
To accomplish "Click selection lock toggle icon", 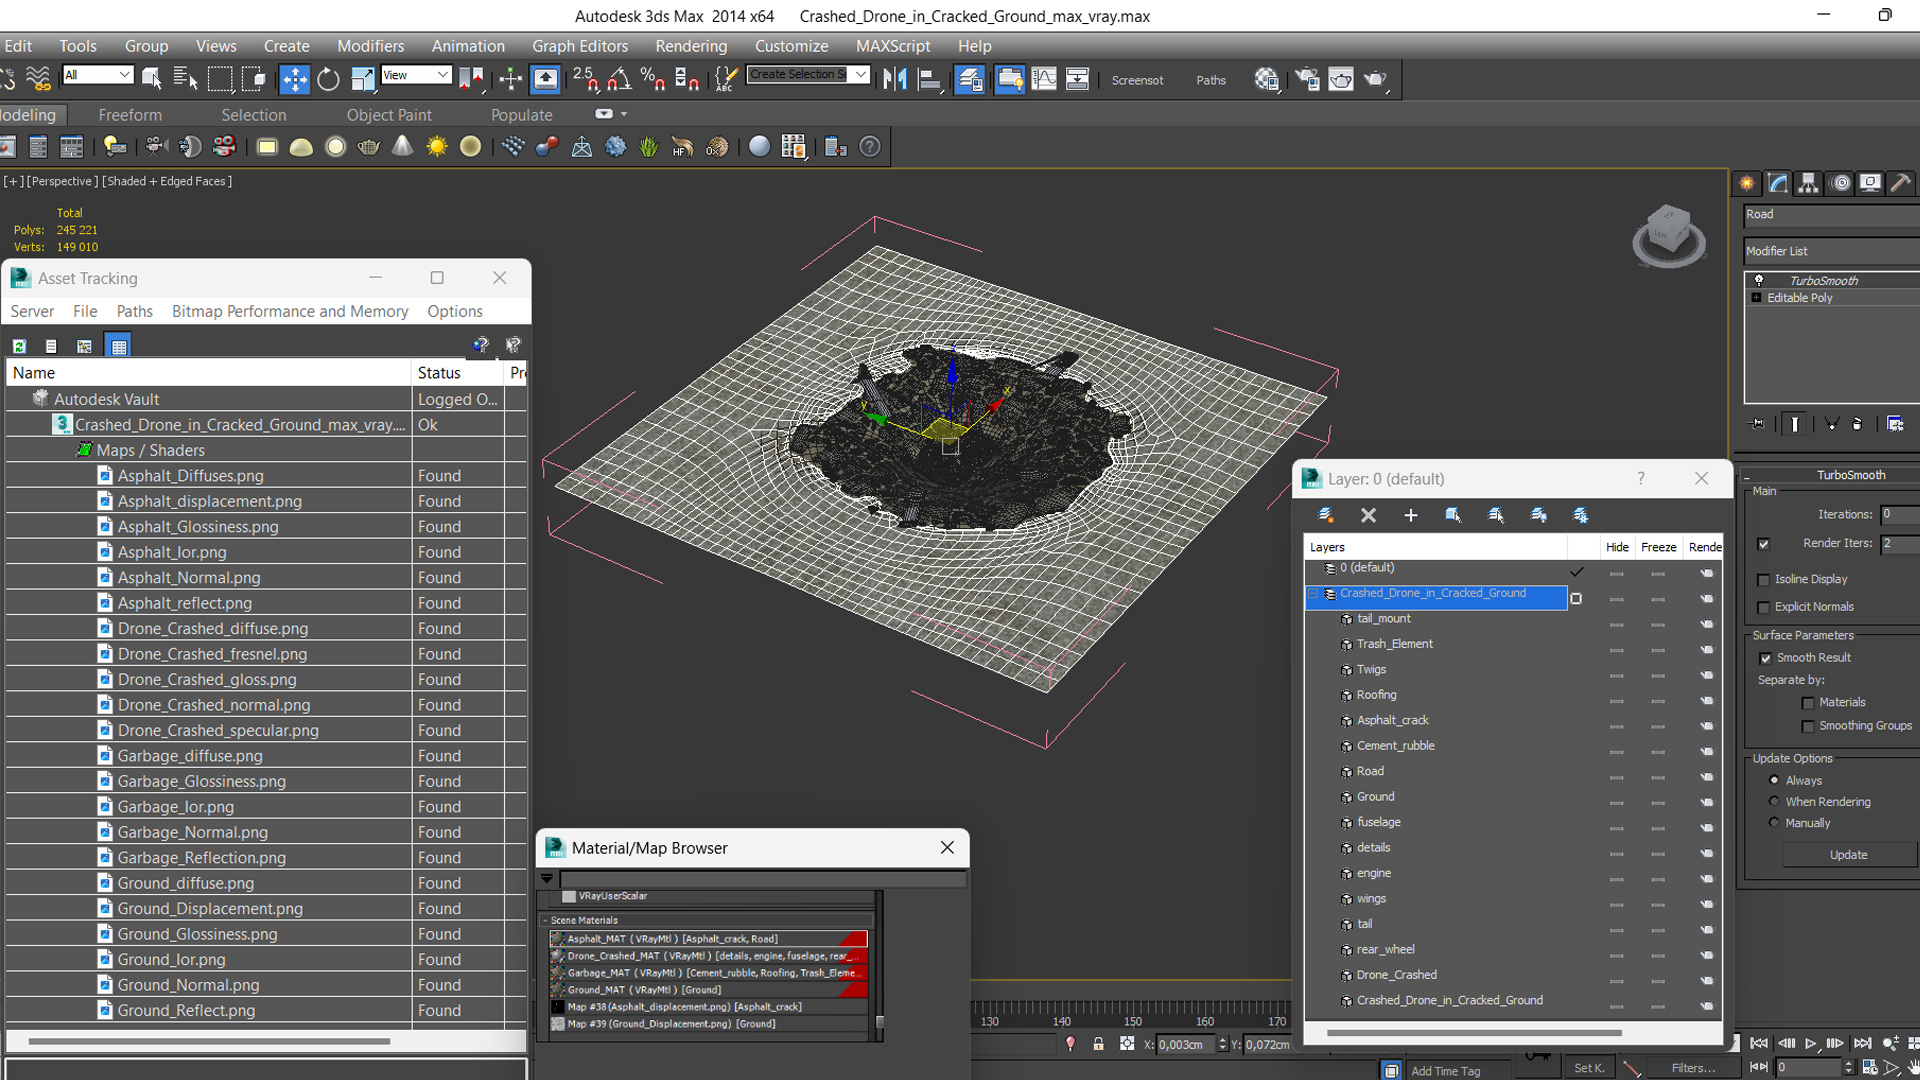I will 1098,1044.
